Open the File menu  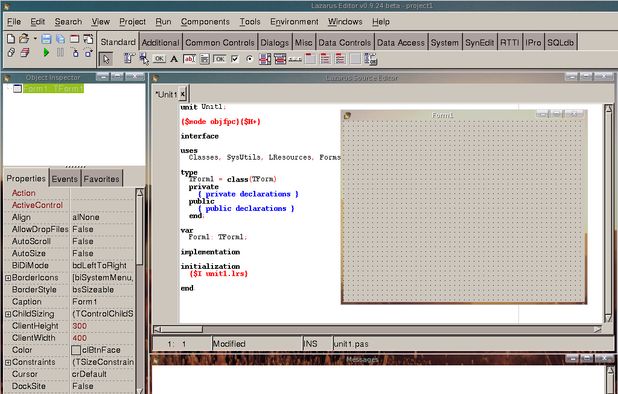[14, 22]
